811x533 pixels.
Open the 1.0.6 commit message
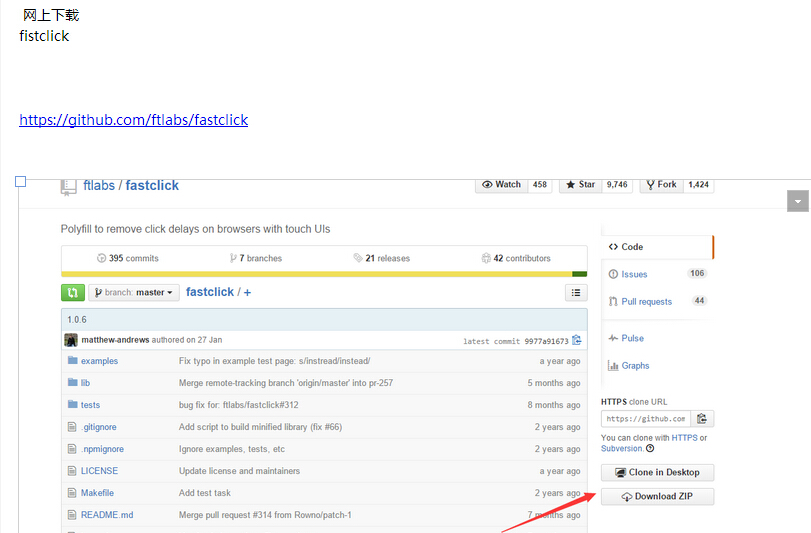tap(77, 319)
